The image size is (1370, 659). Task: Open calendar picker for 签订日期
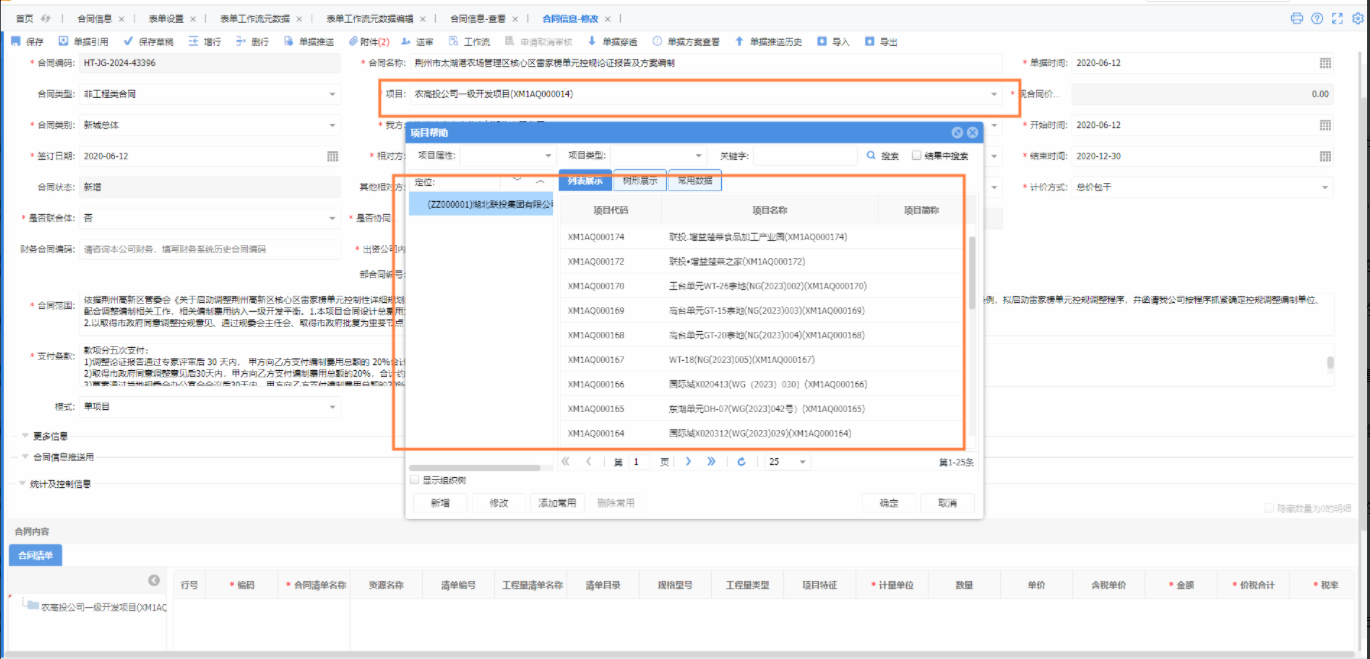point(333,156)
